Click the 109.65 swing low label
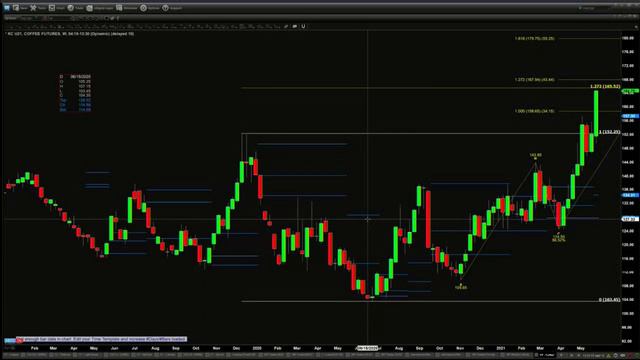This screenshot has width=640, height=360. click(461, 287)
